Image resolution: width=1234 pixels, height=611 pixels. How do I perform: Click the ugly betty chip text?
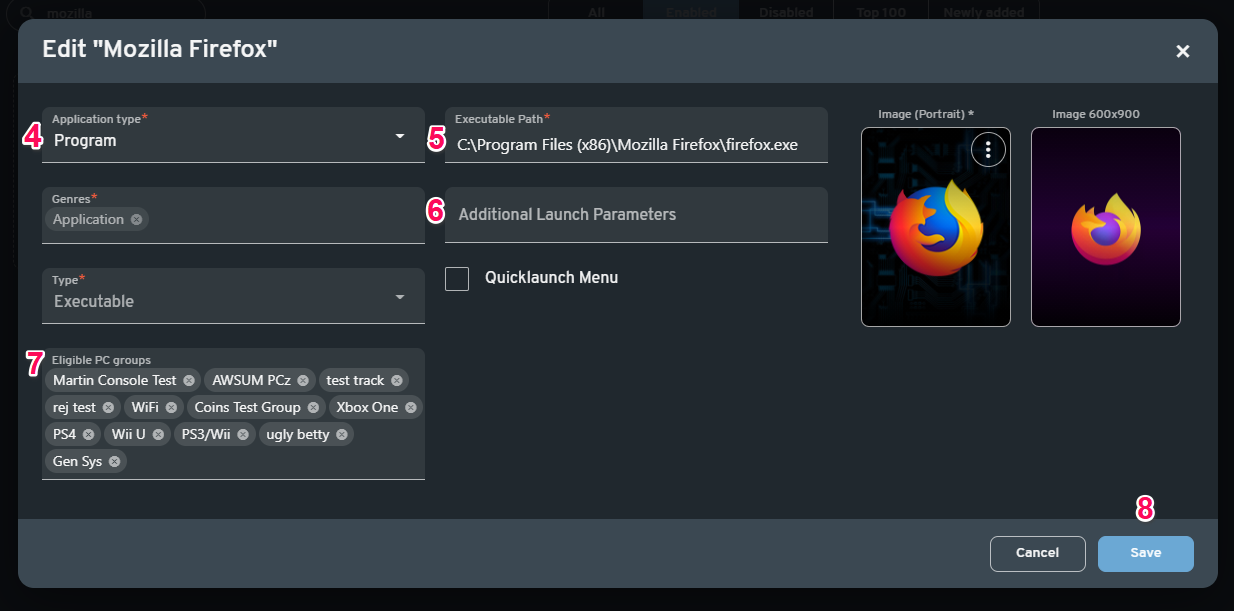coord(298,434)
